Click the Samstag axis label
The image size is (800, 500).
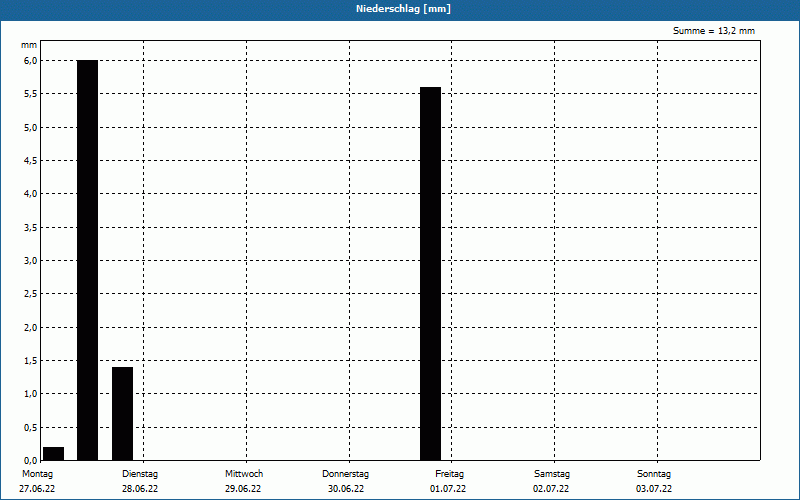[x=552, y=474]
